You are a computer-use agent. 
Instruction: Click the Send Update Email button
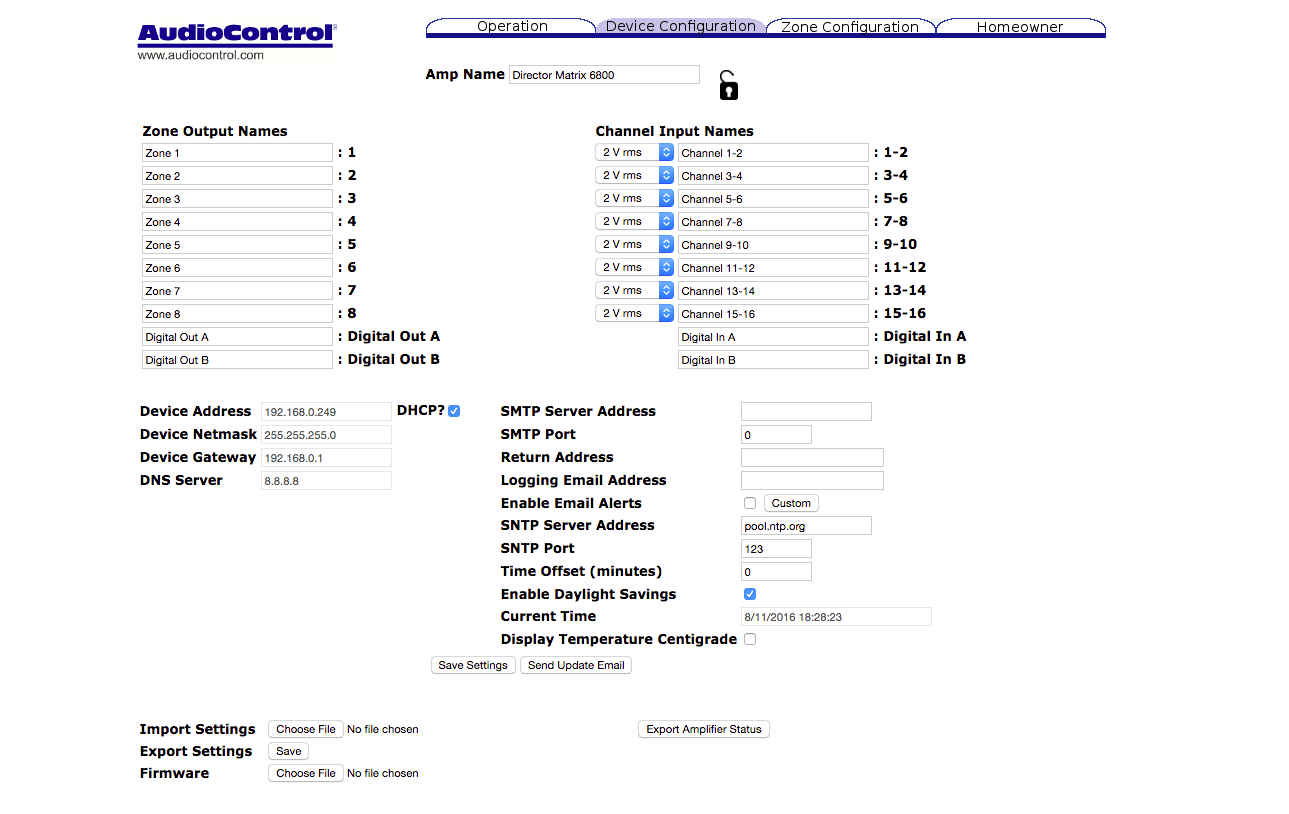click(x=576, y=665)
